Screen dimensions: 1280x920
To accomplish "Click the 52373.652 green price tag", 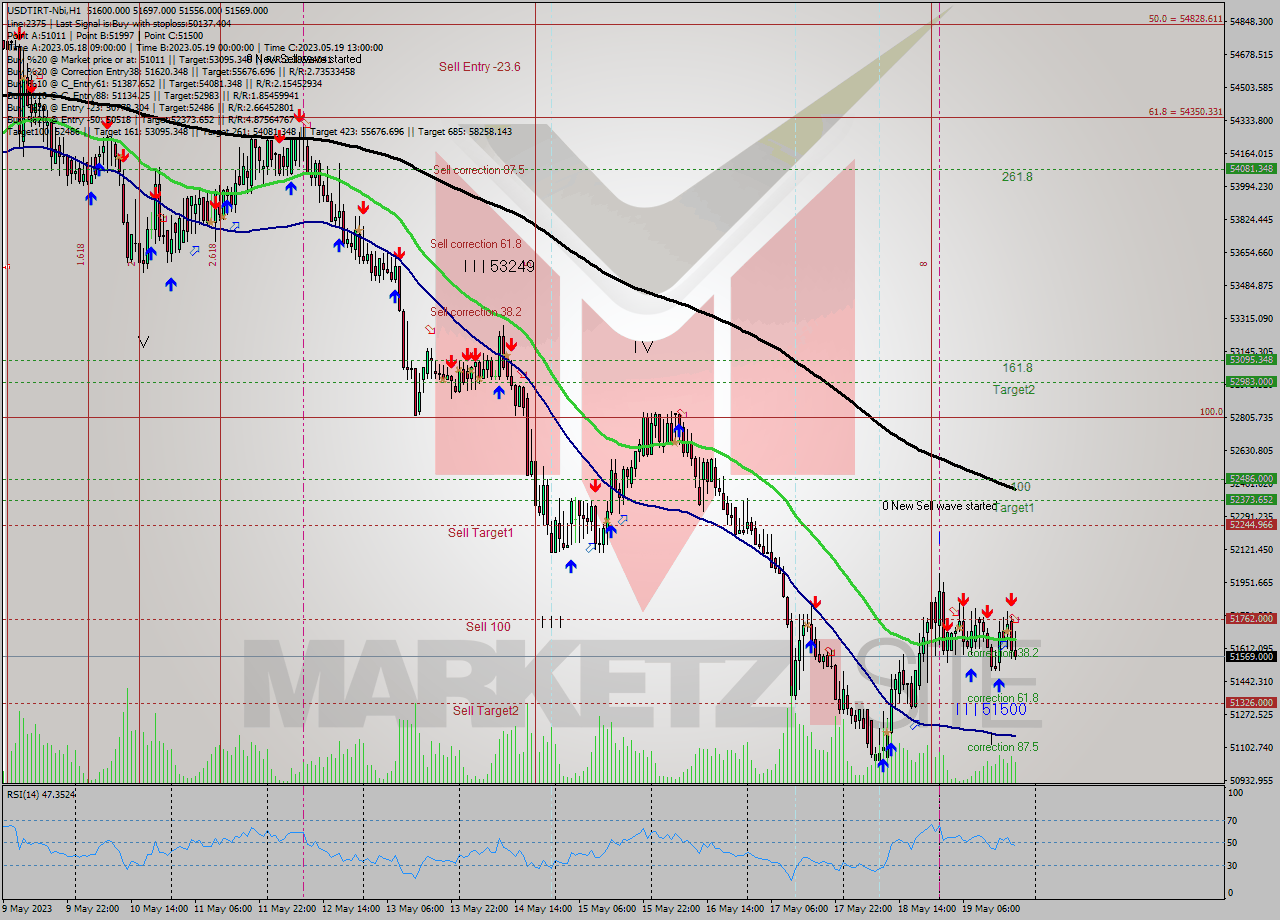I will pyautogui.click(x=1251, y=499).
